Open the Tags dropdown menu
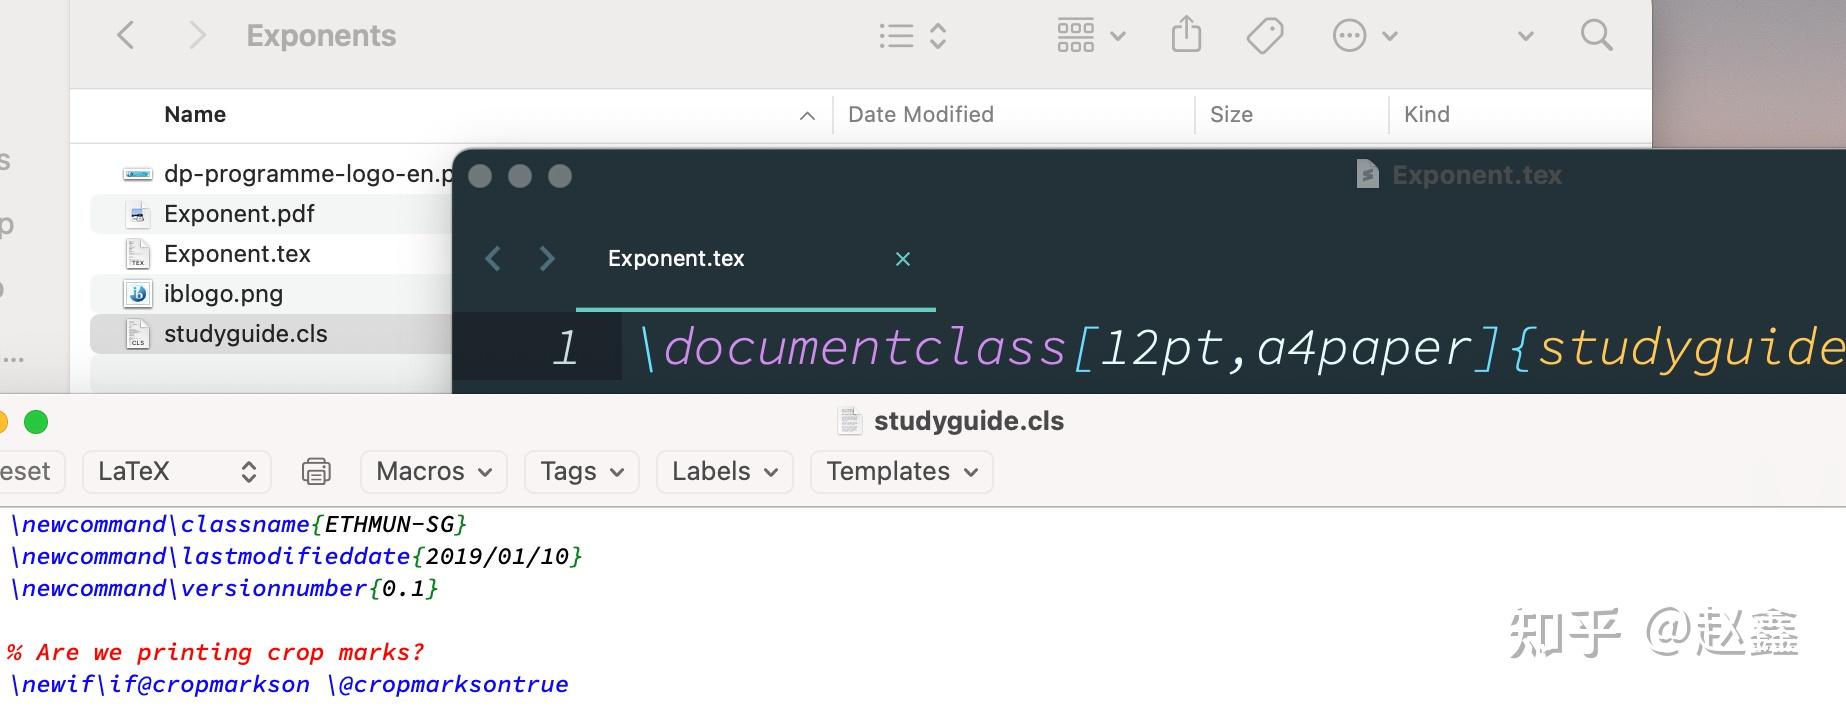Viewport: 1846px width, 706px height. tap(582, 471)
